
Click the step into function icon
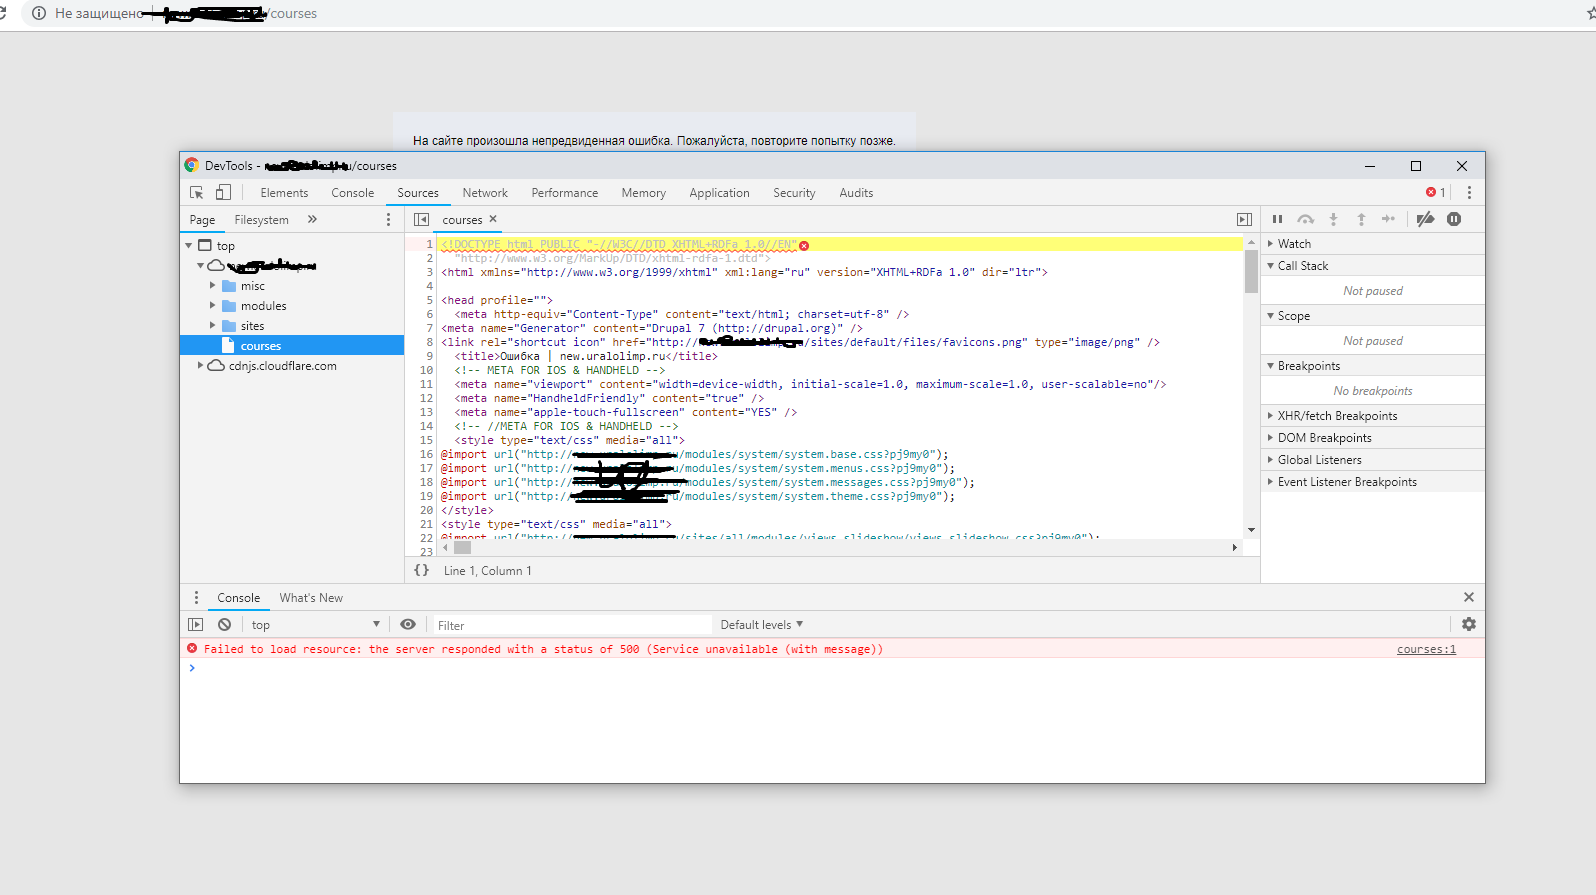tap(1333, 219)
